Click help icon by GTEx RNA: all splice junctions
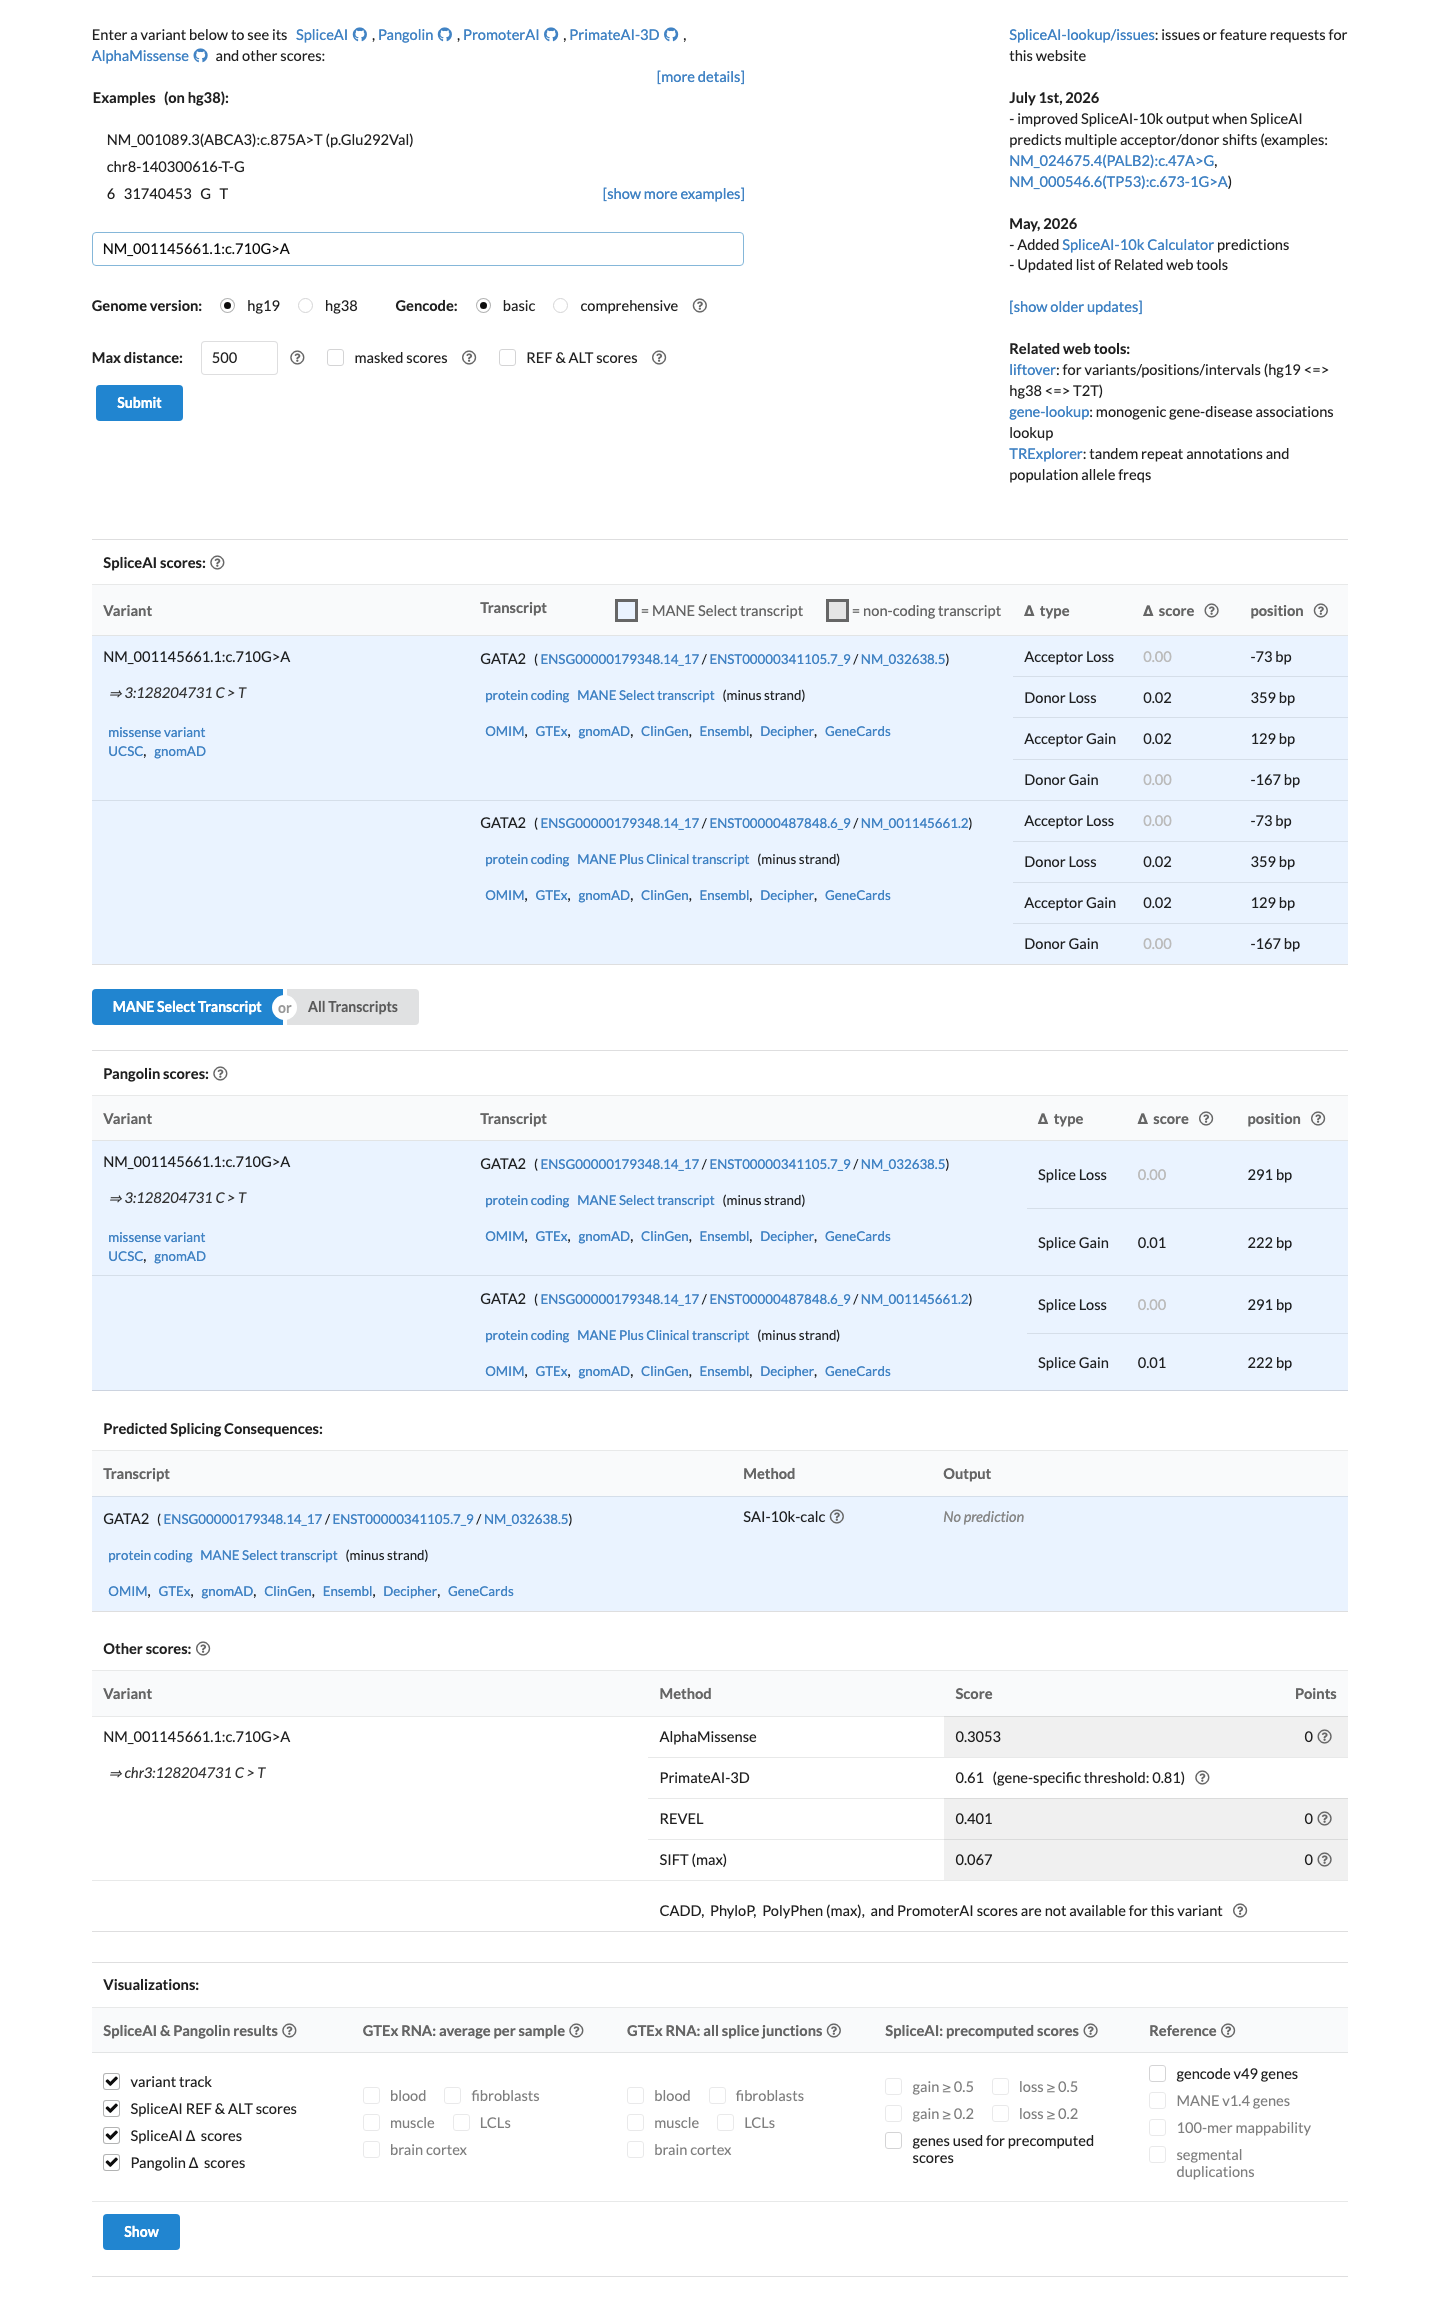This screenshot has height=2306, width=1454. click(834, 2031)
